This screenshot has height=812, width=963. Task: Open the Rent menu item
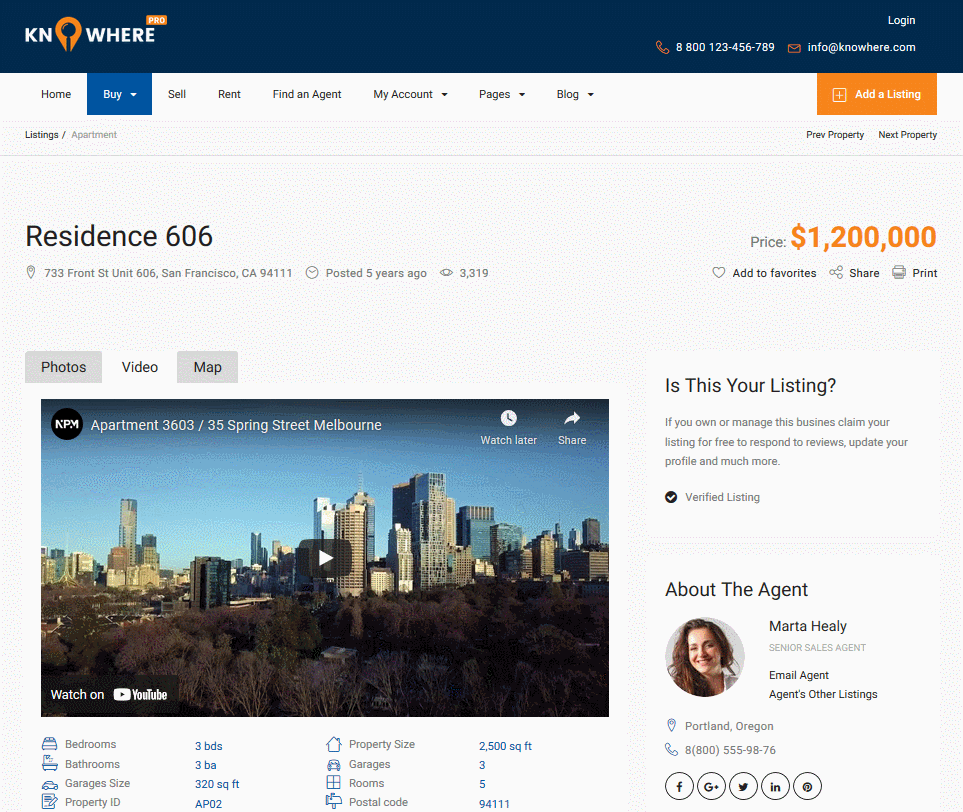point(229,94)
